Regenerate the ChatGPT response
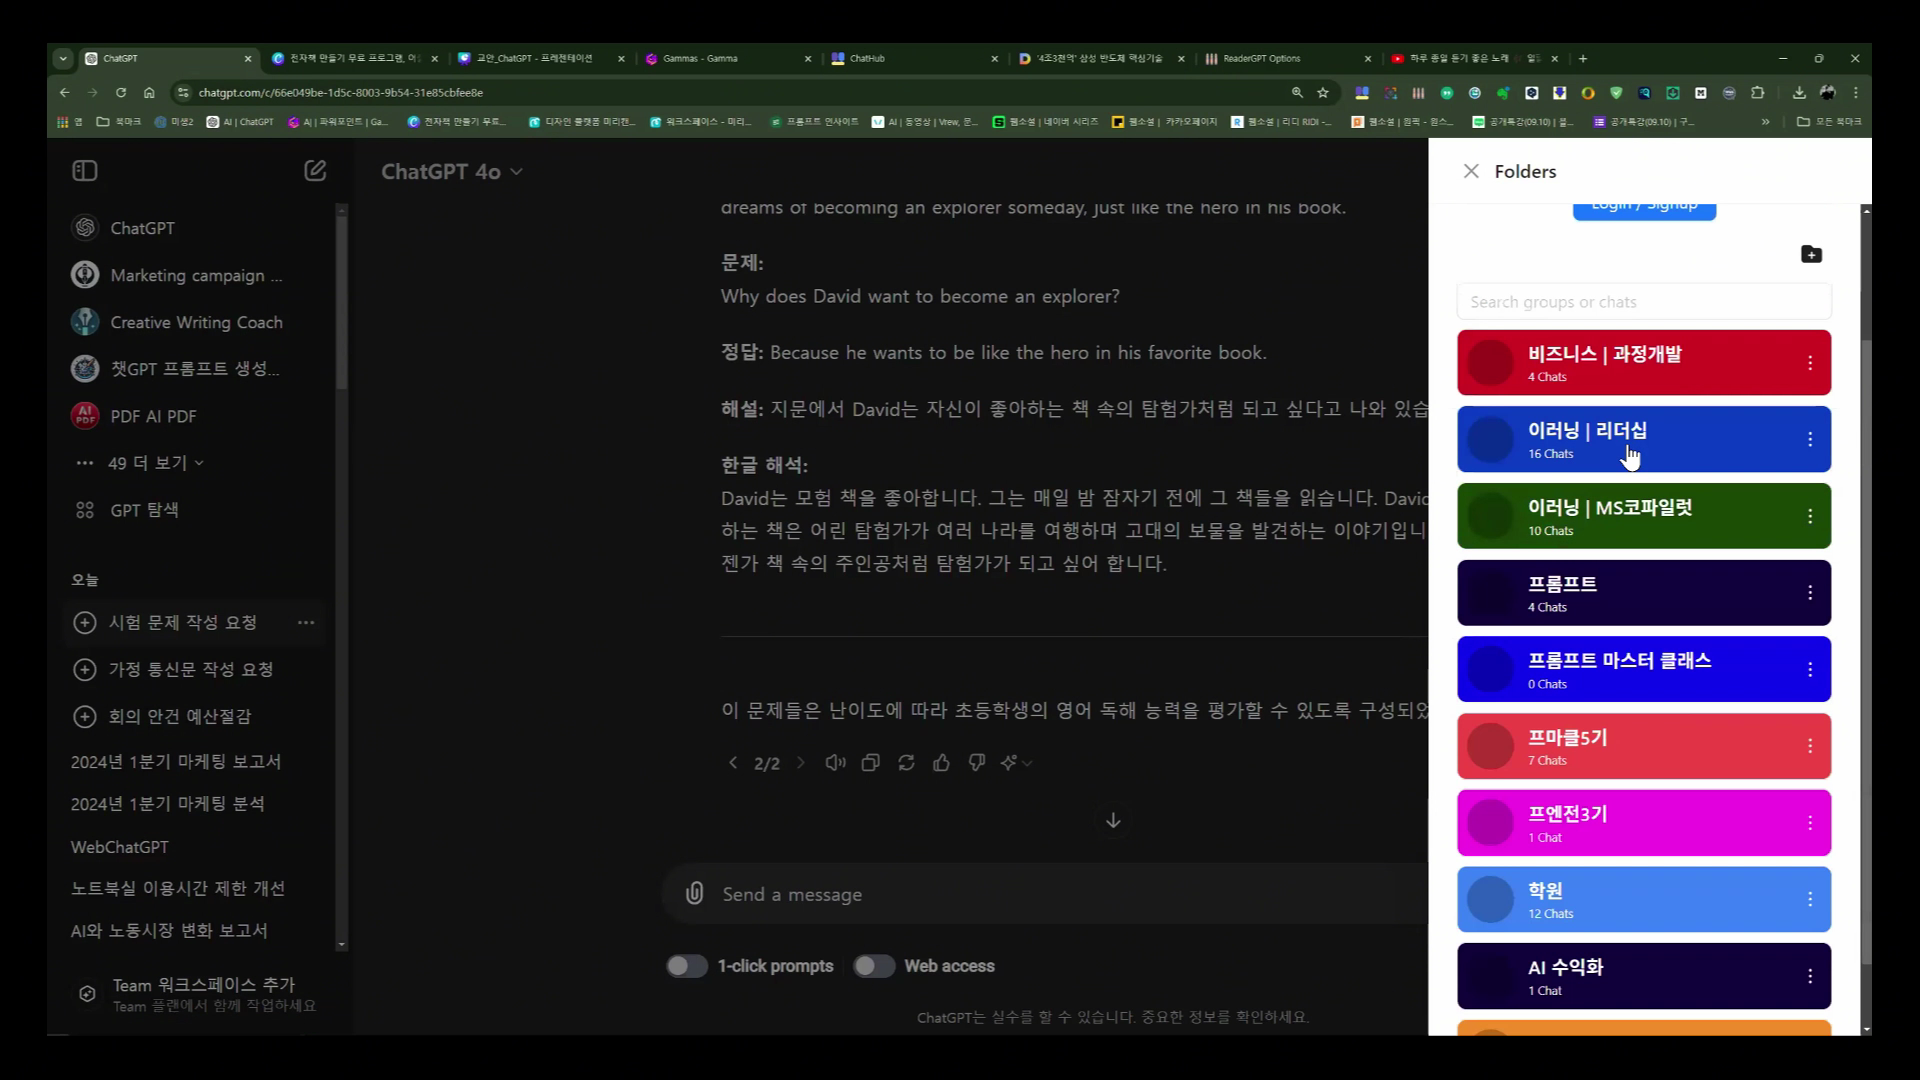The image size is (1920, 1080). [x=906, y=762]
